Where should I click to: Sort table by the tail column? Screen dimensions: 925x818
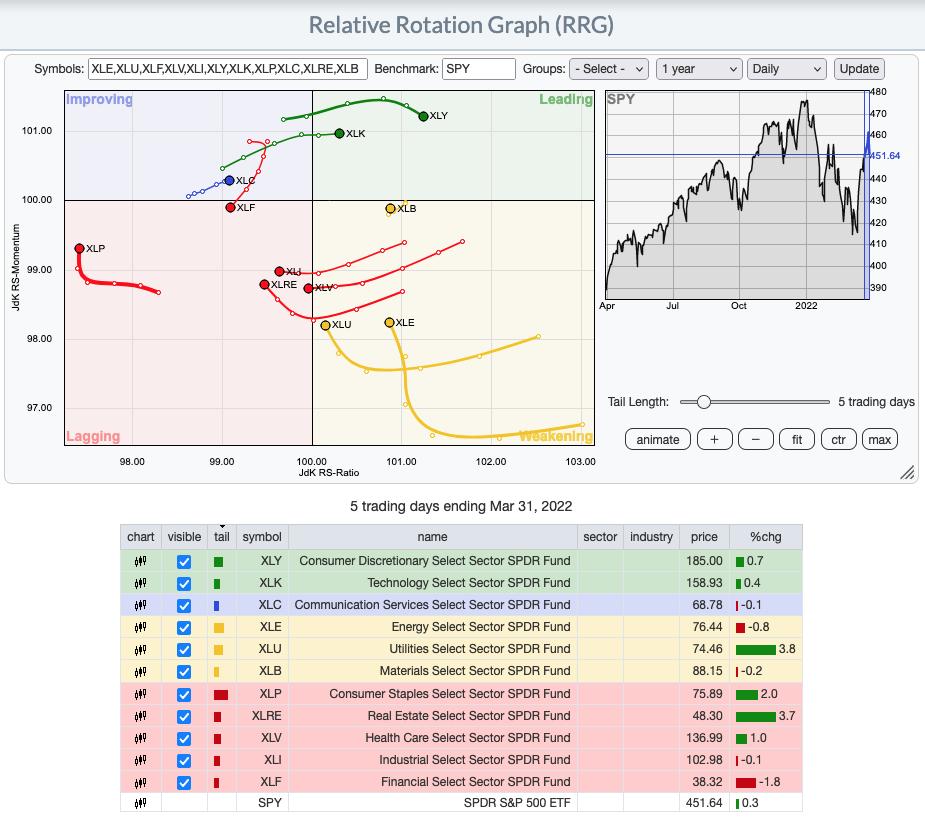pyautogui.click(x=222, y=537)
